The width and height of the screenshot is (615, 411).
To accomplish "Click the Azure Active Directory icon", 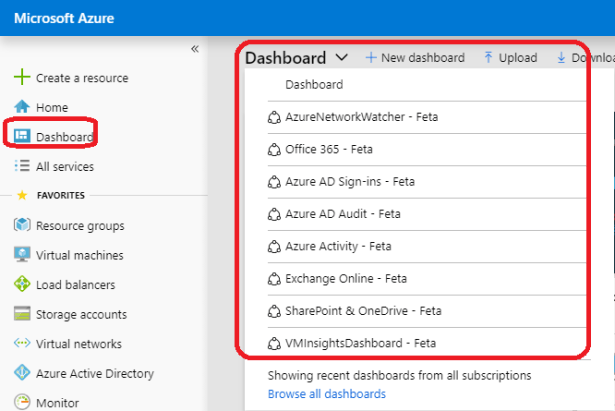I will click(22, 372).
